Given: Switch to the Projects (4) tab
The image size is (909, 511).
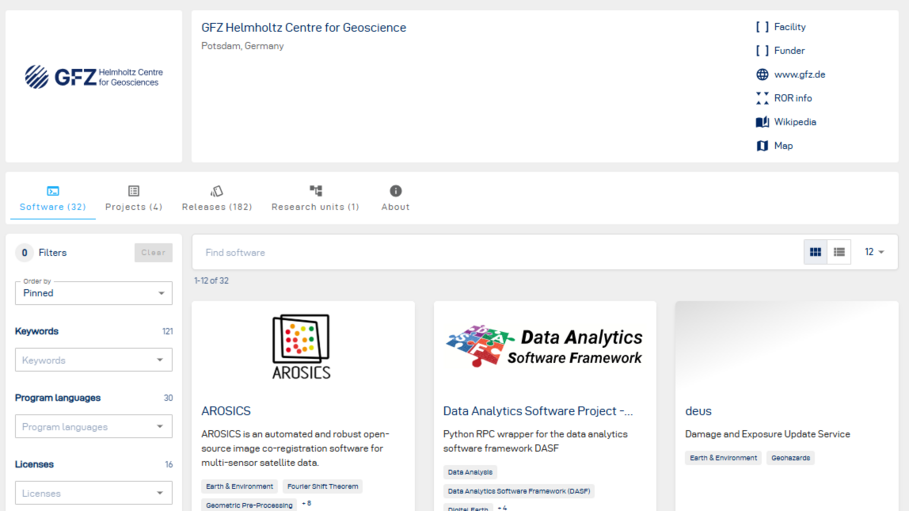Looking at the screenshot, I should click(x=134, y=199).
